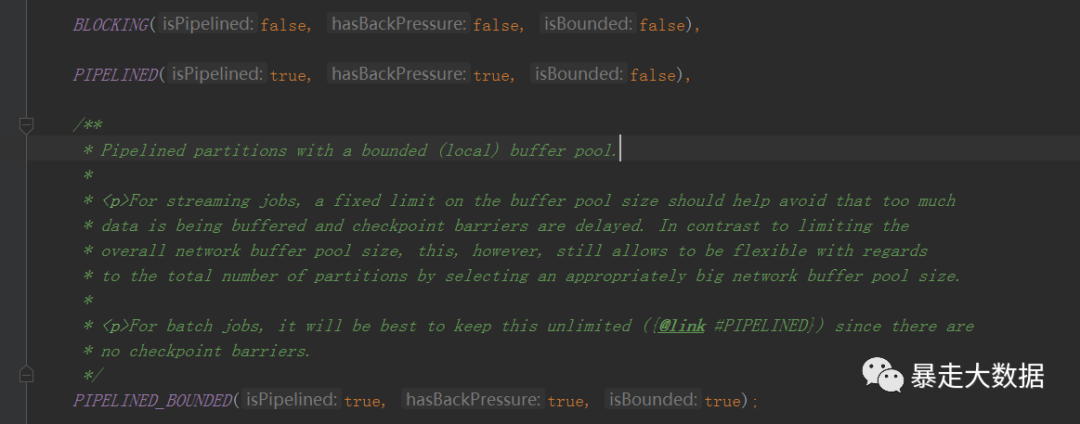Click the WeChat logo icon in the watermark
The image size is (1080, 424).
coord(883,376)
